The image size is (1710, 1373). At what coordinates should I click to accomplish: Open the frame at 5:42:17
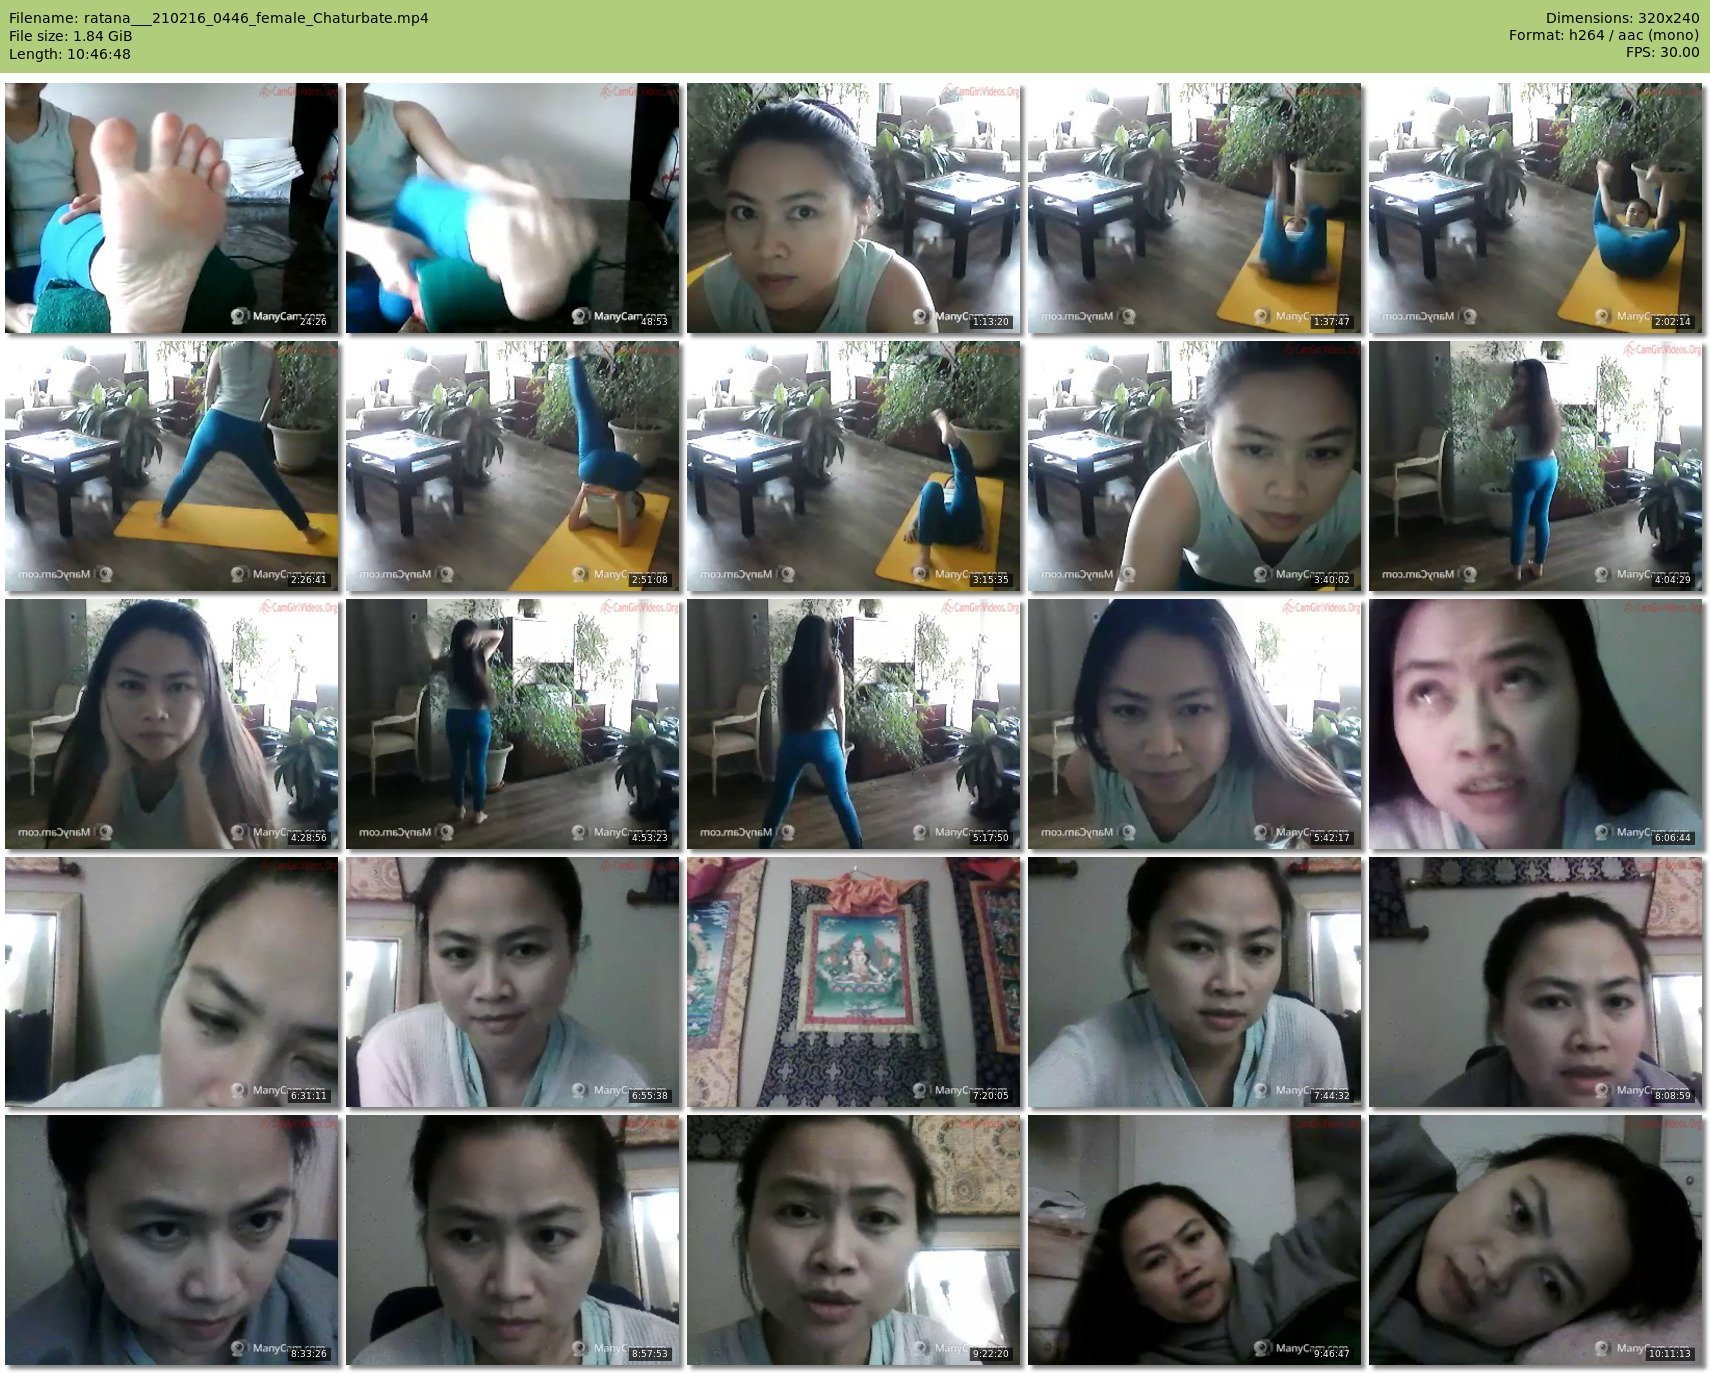point(1194,724)
